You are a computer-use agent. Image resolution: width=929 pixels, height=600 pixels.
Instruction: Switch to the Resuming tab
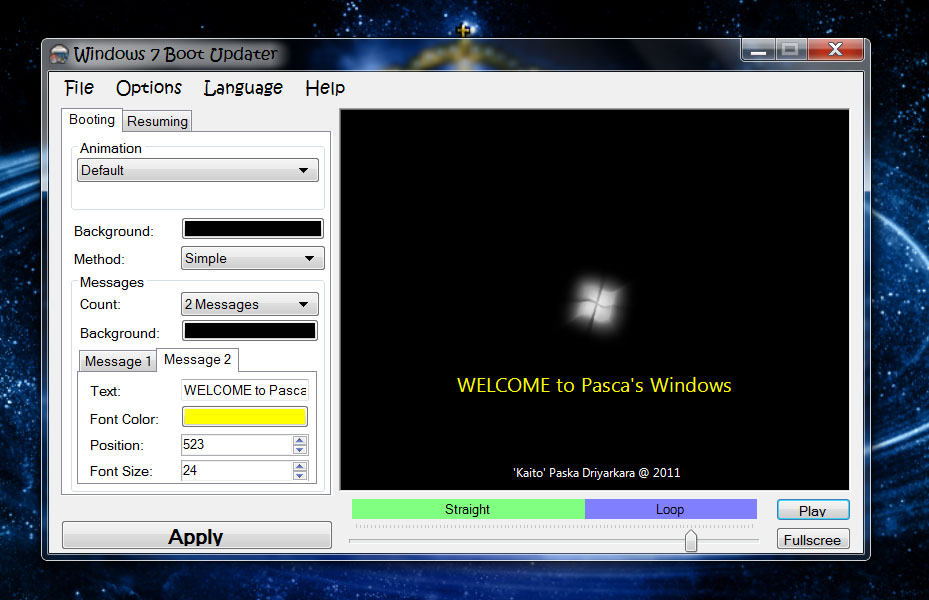click(x=157, y=121)
